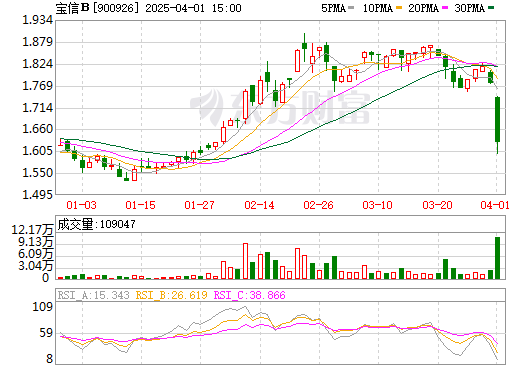Screen dimensions: 520x365
Task: Click the 成交量:109047 volume label
Action: [x=96, y=224]
